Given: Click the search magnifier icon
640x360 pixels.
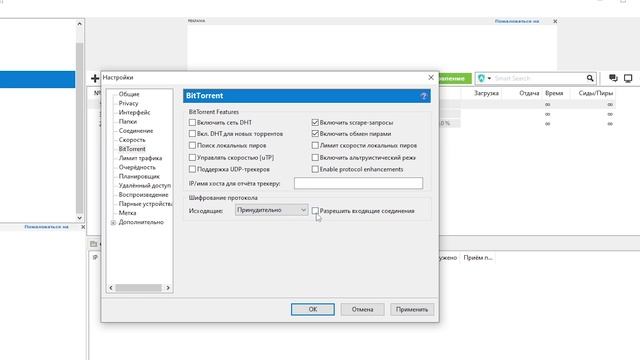Looking at the screenshot, I should 590,78.
